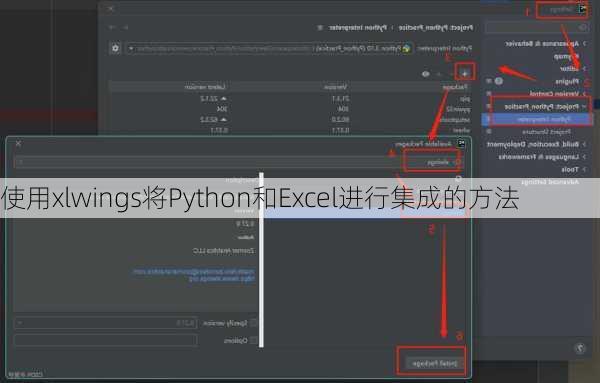This screenshot has width=600, height=383.
Task: Click the Python logo in interpreter field
Action: coord(406,49)
